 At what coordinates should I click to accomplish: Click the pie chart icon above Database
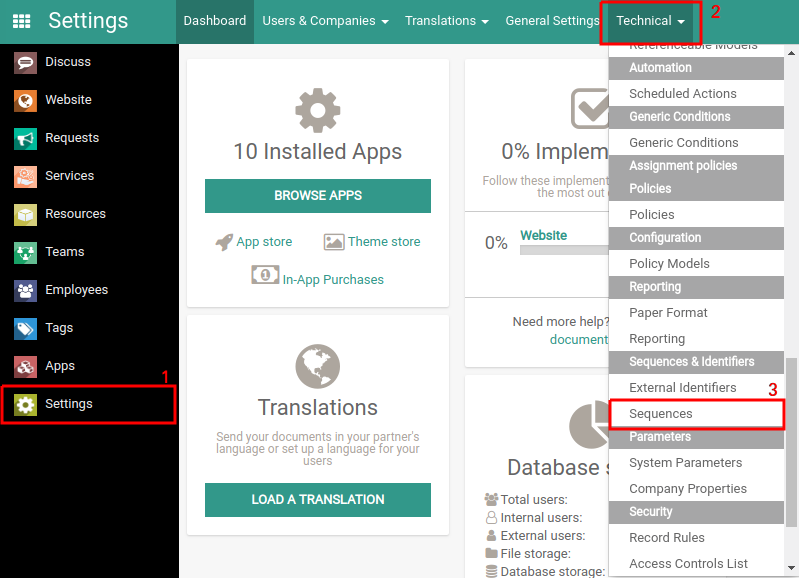(x=589, y=425)
